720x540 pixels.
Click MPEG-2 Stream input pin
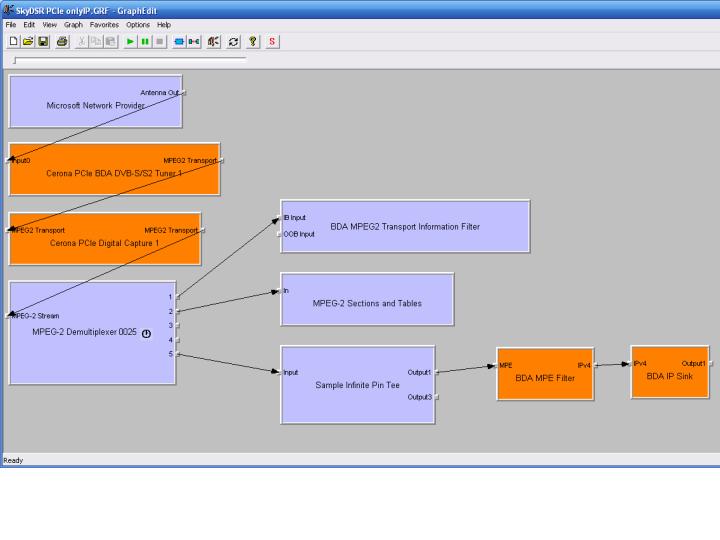(x=7, y=316)
